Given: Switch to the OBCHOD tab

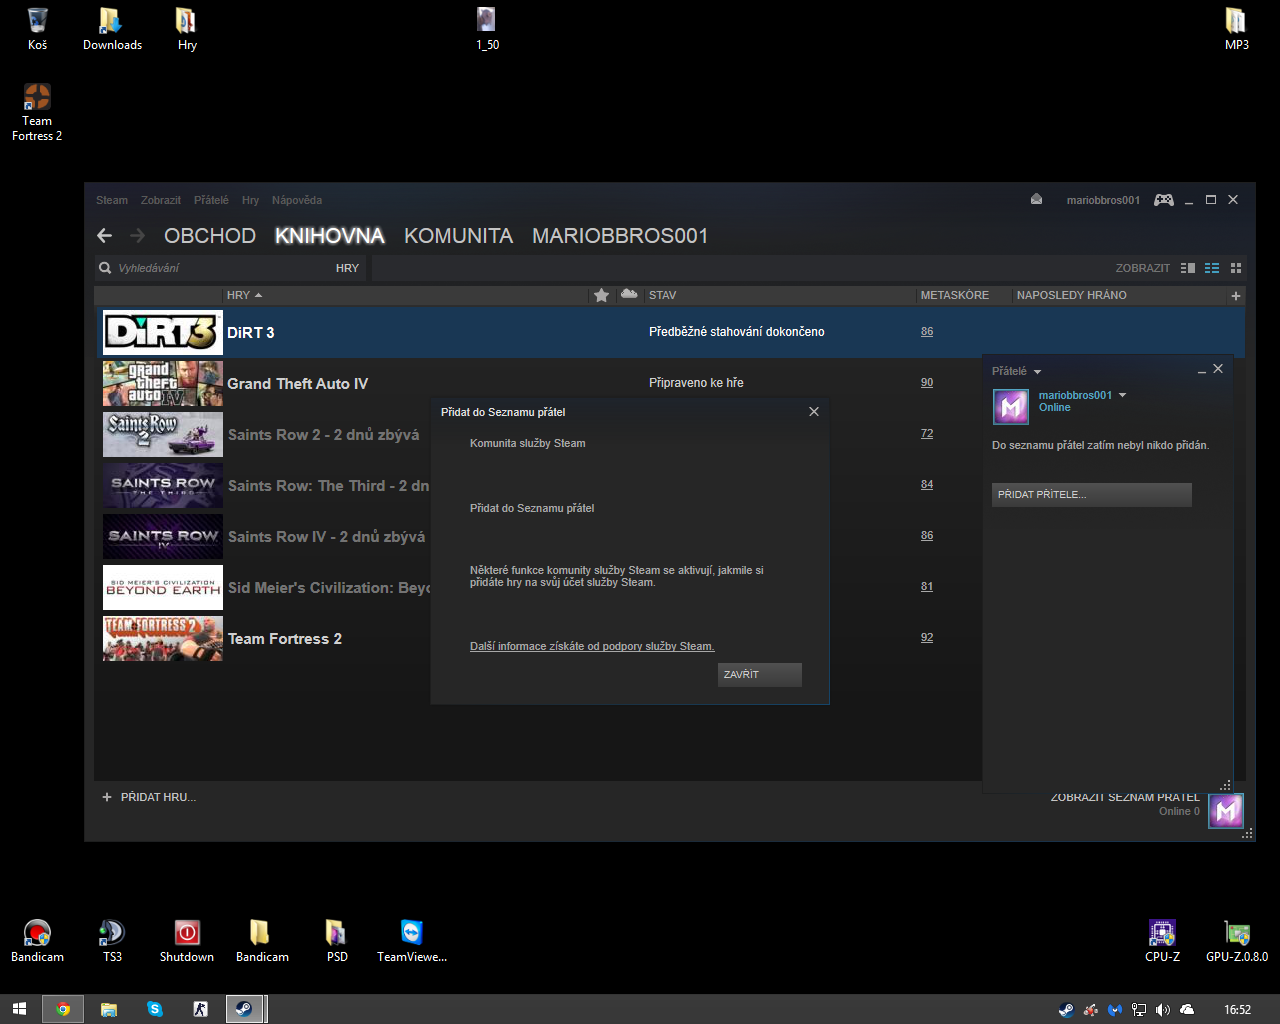Looking at the screenshot, I should pos(210,236).
